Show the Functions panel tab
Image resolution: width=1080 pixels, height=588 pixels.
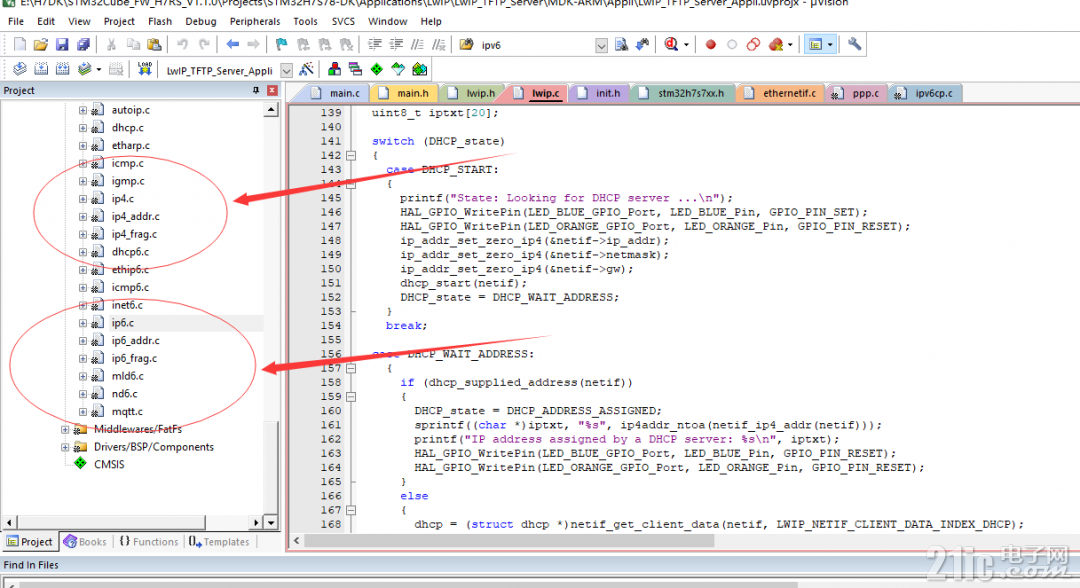[149, 542]
